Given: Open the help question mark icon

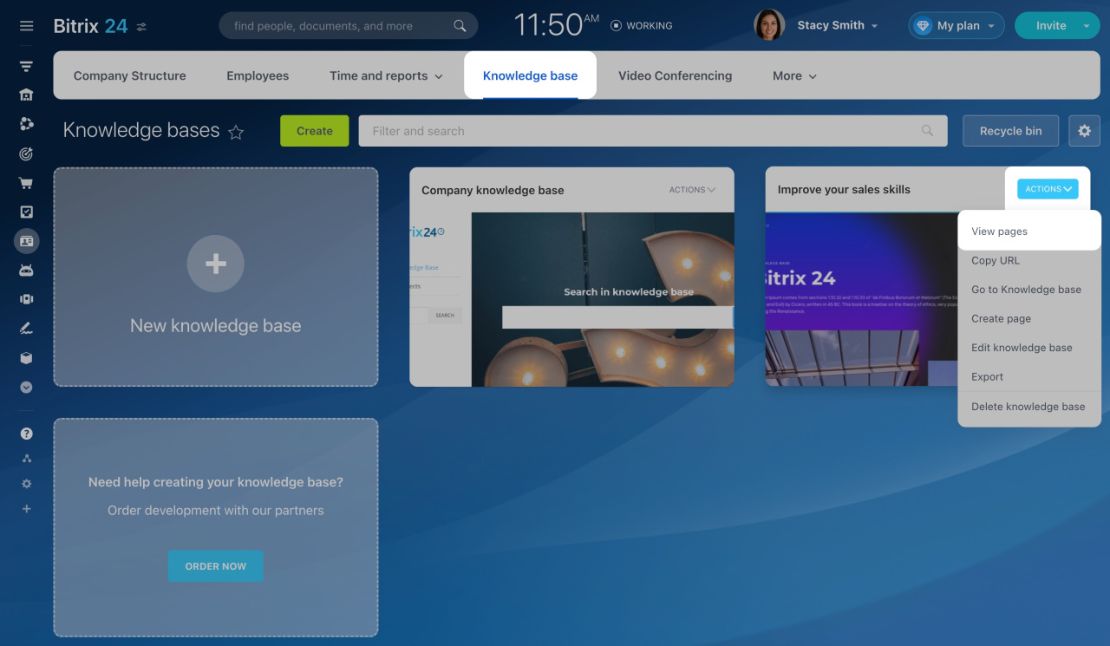Looking at the screenshot, I should (x=26, y=434).
